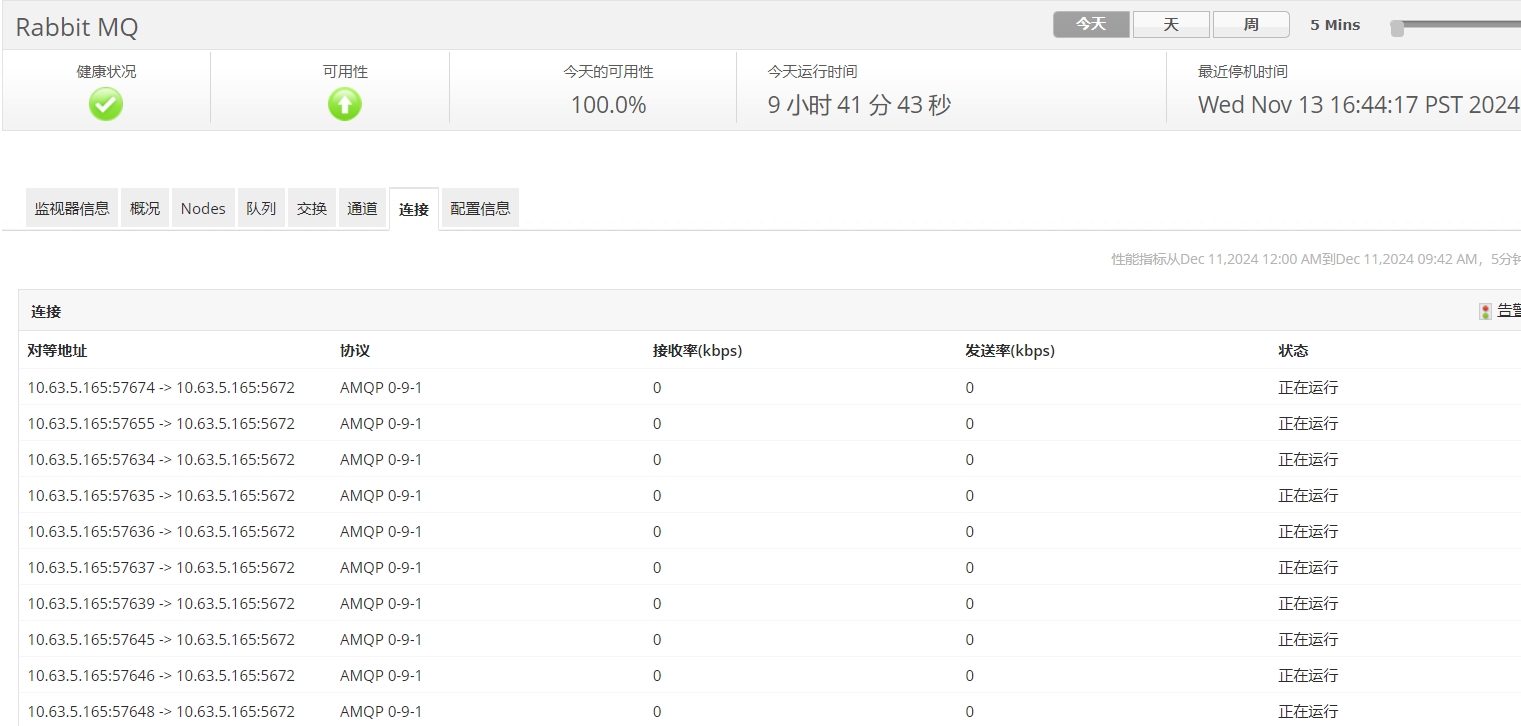Select connection row with port 57655
Screen dimensions: 1521x726
pos(770,423)
